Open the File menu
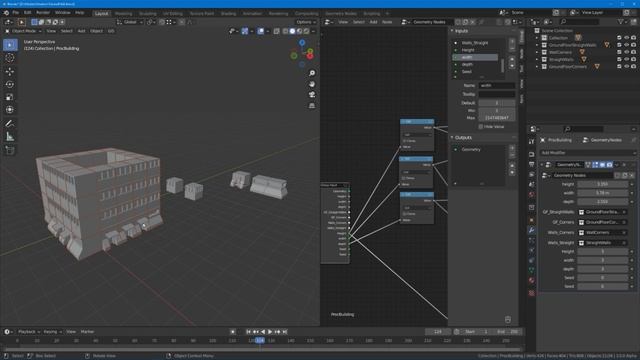The width and height of the screenshot is (640, 360). tap(16, 13)
